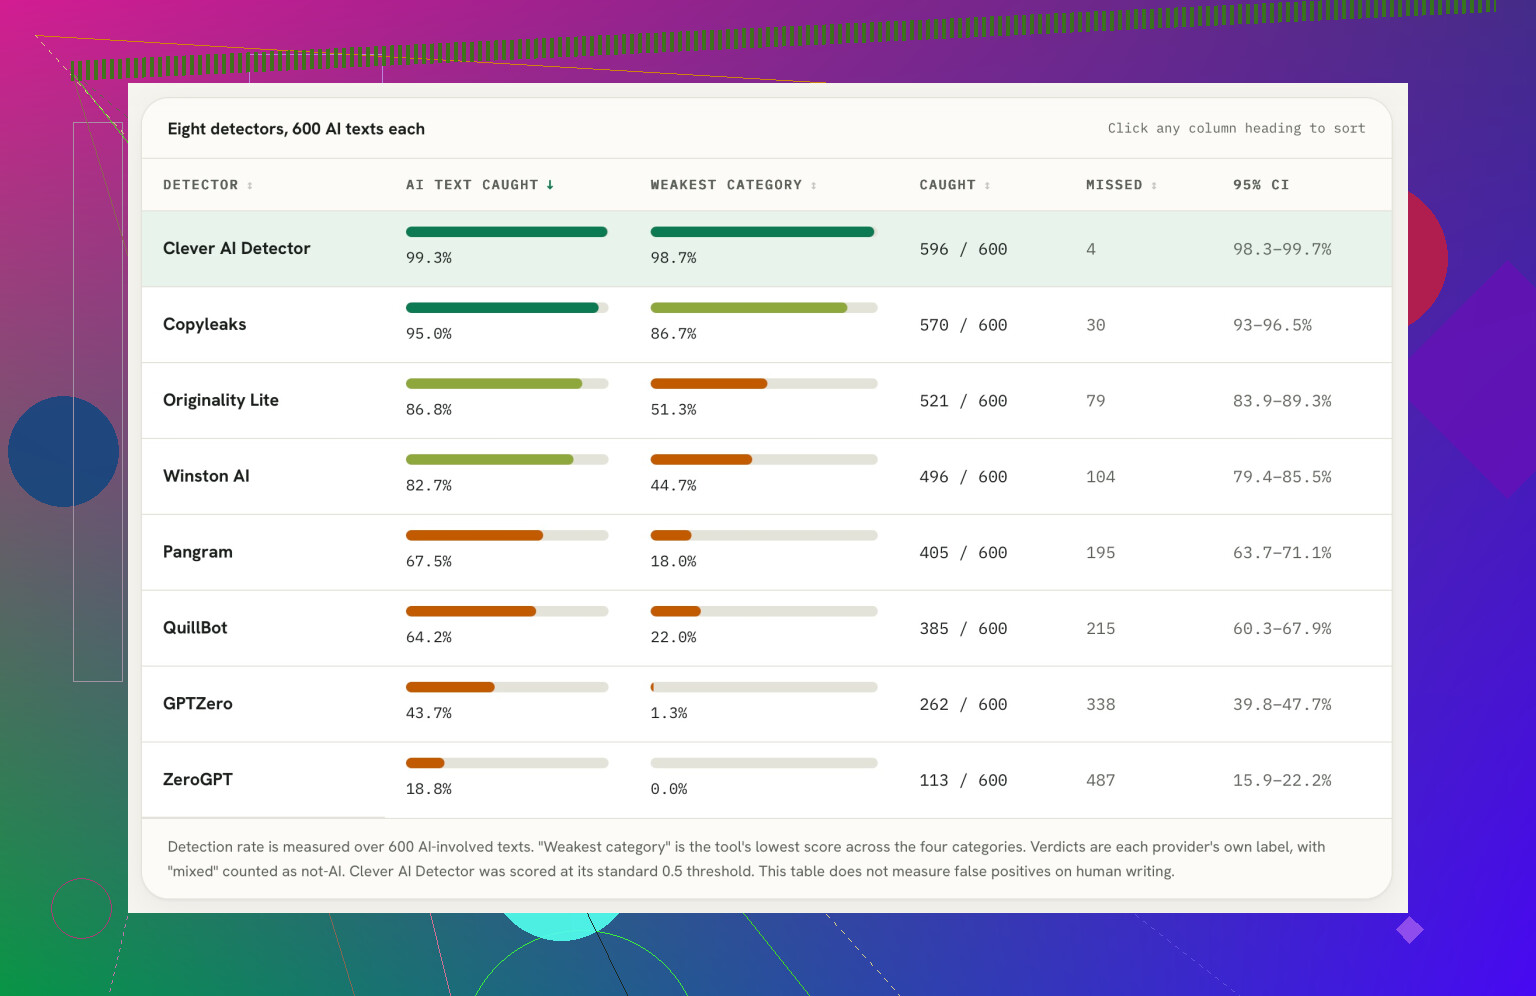Select the QuillBot detector name
The height and width of the screenshot is (996, 1536).
click(x=195, y=628)
